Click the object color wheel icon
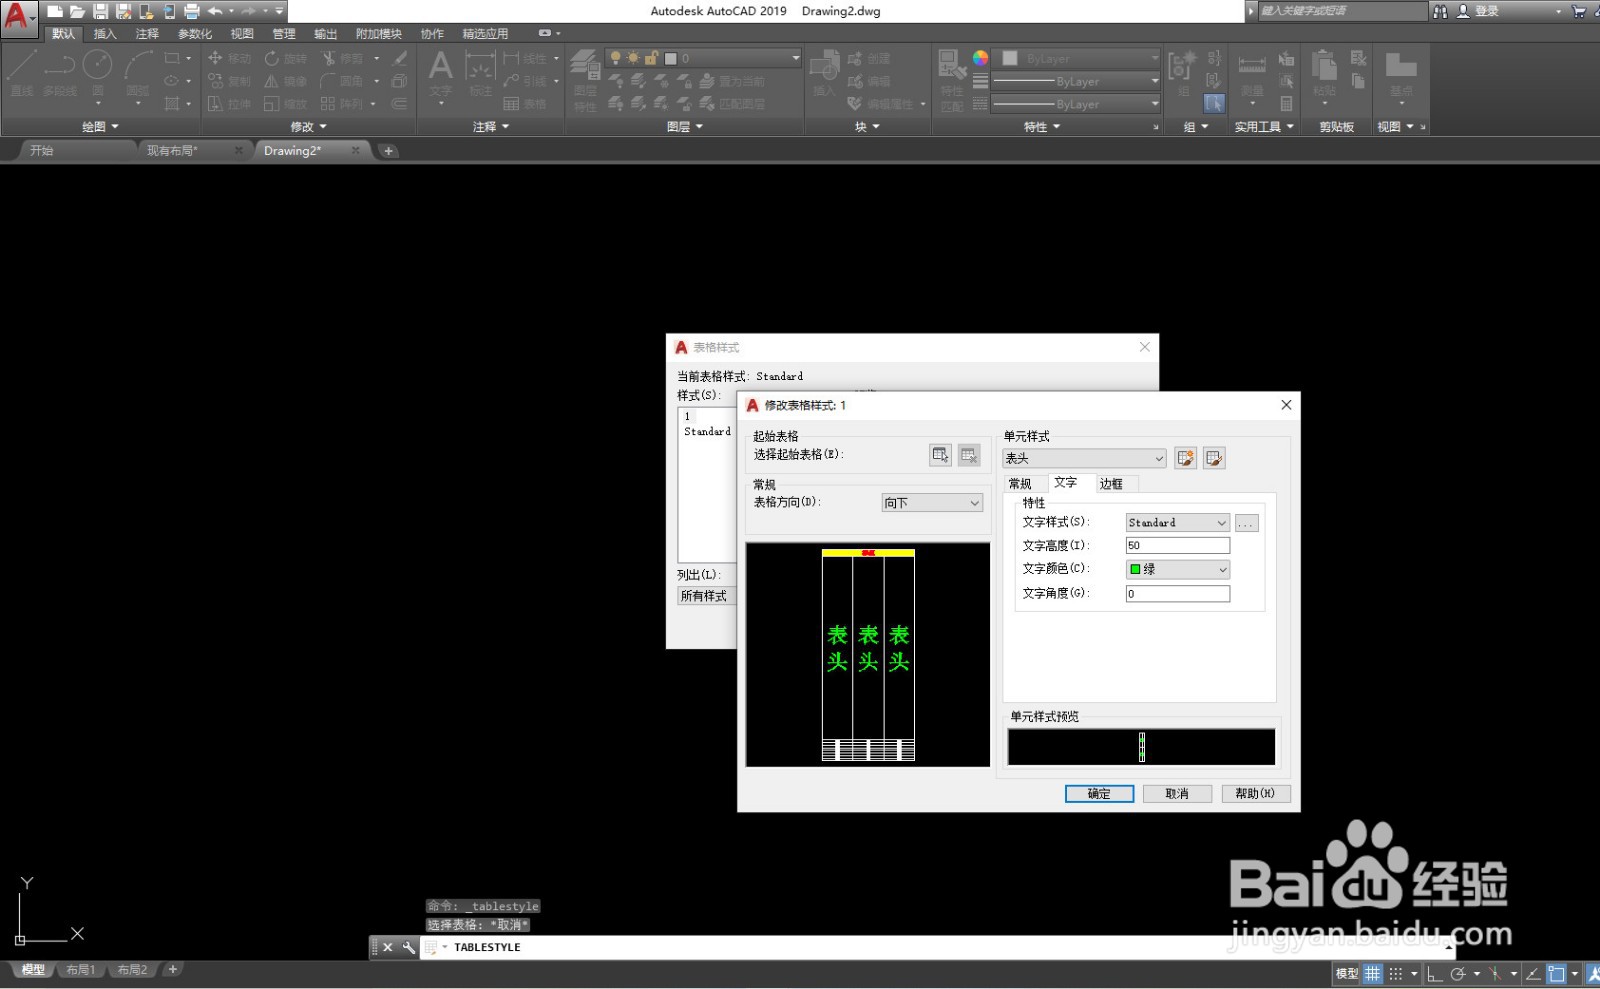 tap(980, 58)
